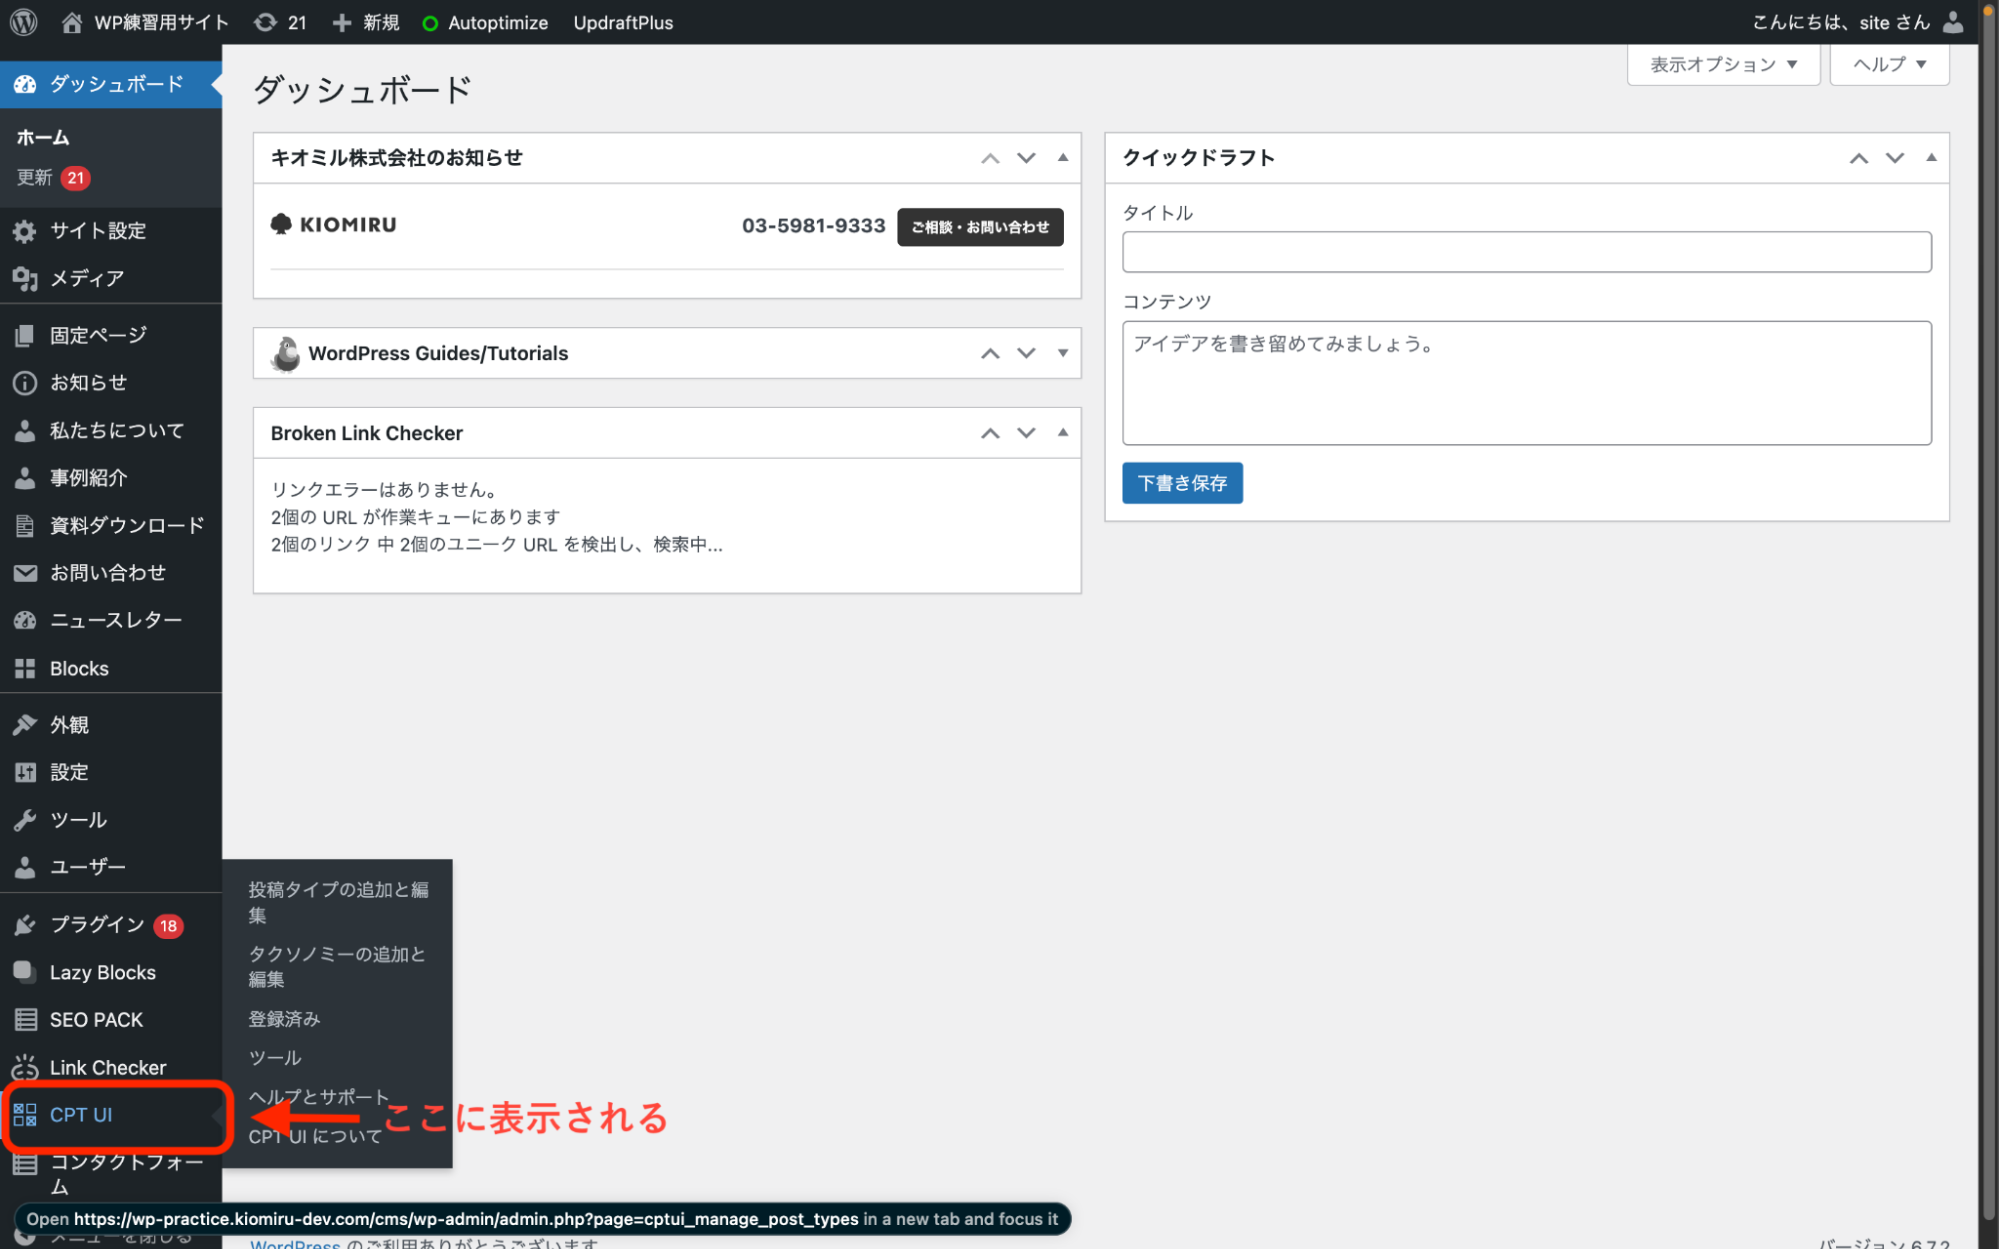Select タクソノミーの追加と編集 submenu item
Screen dimensions: 1999x1250
337,967
